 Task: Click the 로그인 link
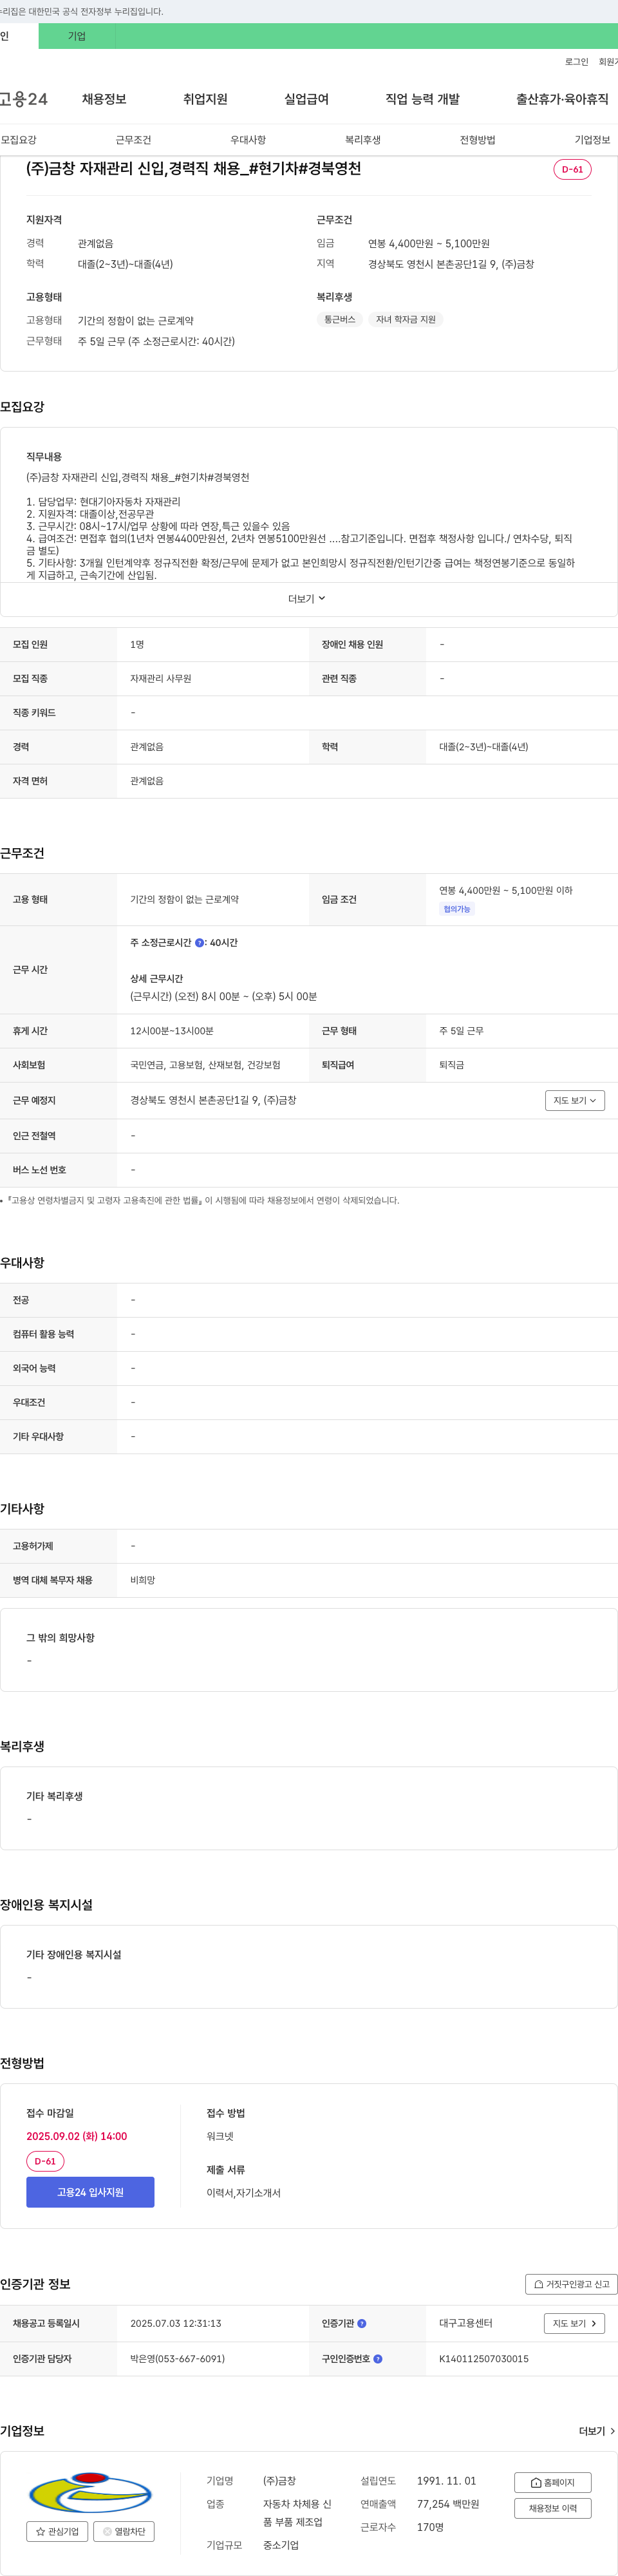click(576, 62)
